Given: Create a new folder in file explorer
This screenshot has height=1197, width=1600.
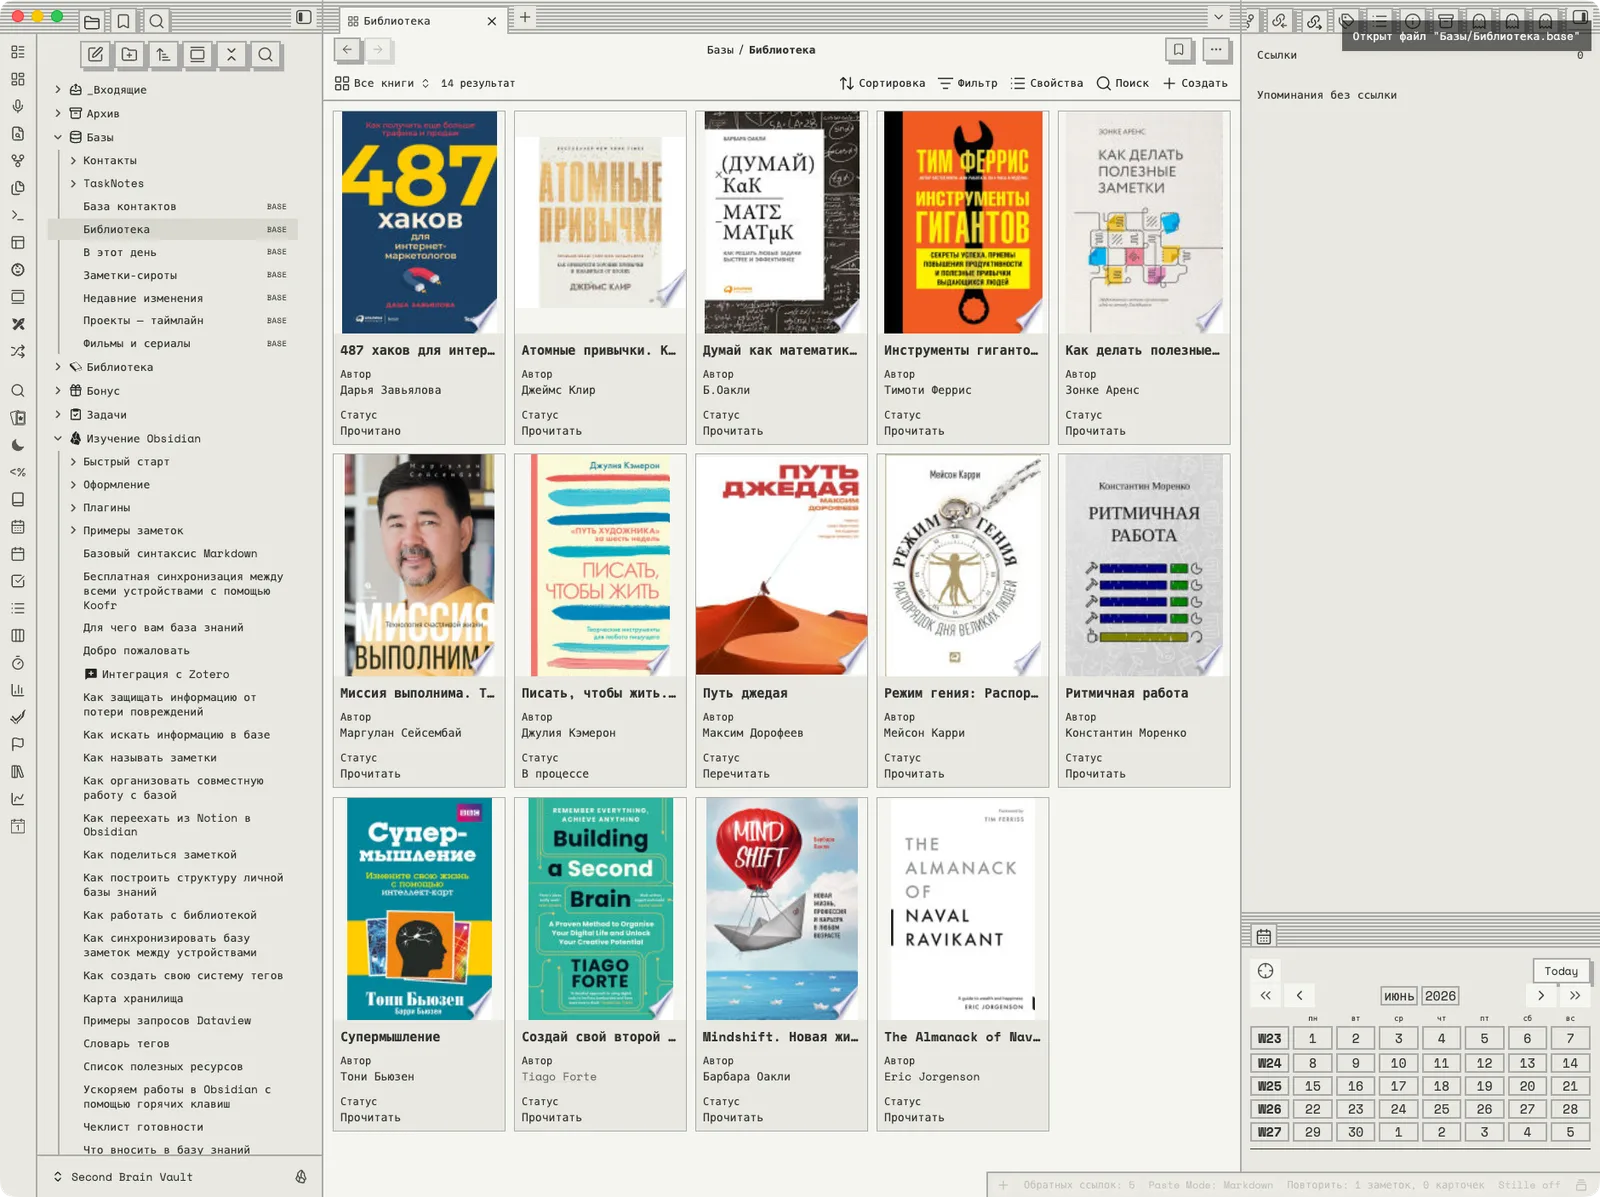Looking at the screenshot, I should click(130, 55).
